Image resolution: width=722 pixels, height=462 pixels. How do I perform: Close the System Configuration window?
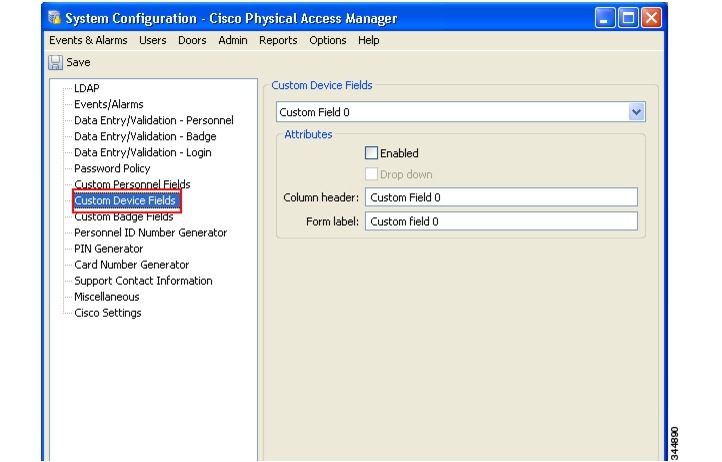tap(651, 18)
